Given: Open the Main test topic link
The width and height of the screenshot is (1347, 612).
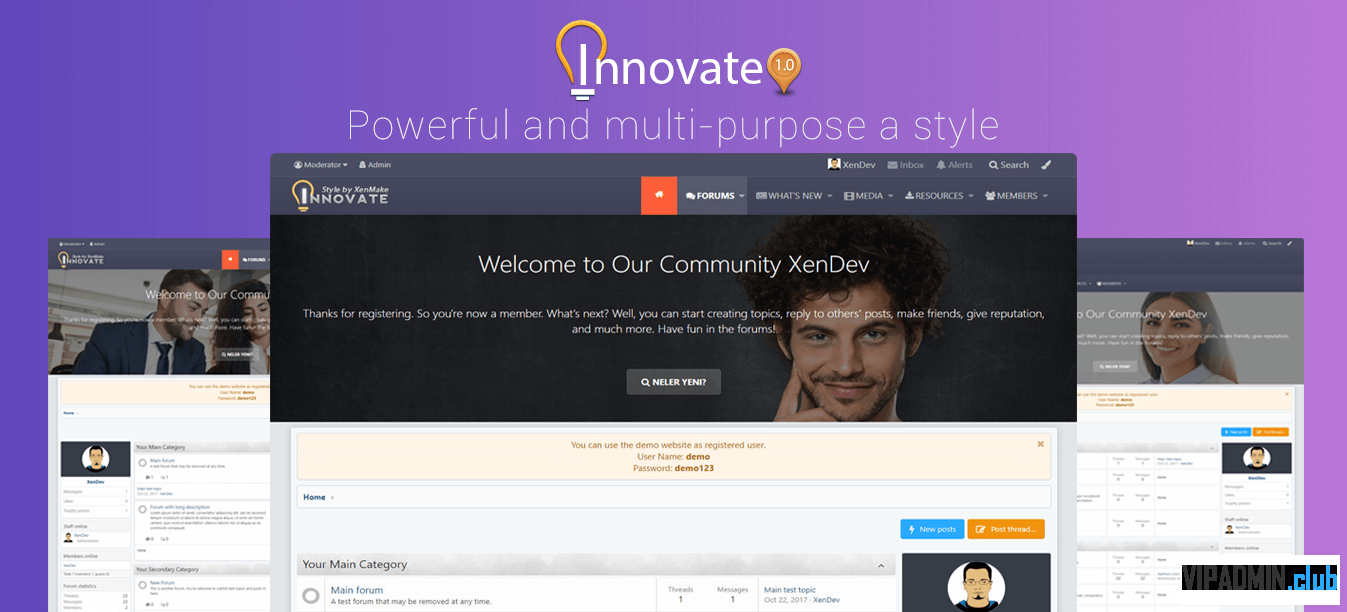Looking at the screenshot, I should [x=790, y=590].
